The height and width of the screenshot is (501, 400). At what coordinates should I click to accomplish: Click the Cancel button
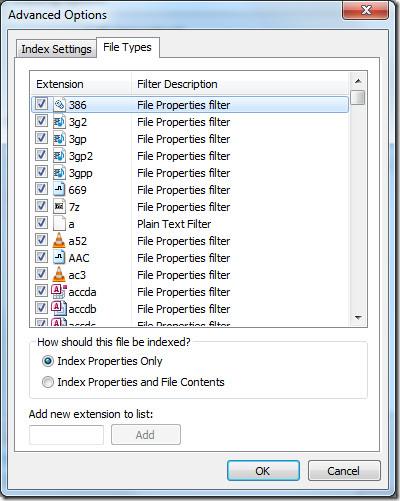point(344,471)
